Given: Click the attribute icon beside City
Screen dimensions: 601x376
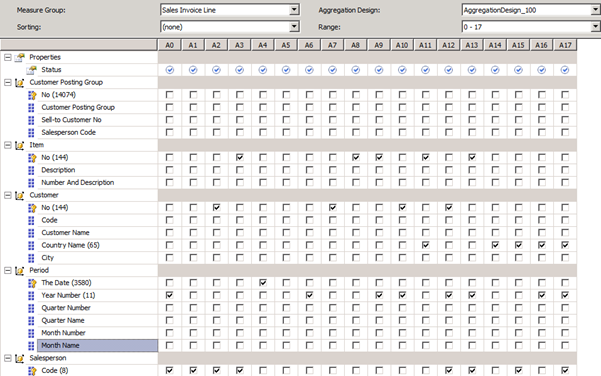Looking at the screenshot, I should tap(31, 258).
